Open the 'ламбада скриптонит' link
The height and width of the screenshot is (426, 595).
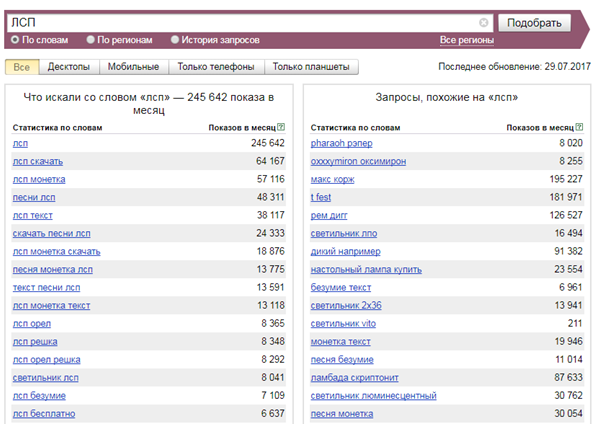(354, 378)
